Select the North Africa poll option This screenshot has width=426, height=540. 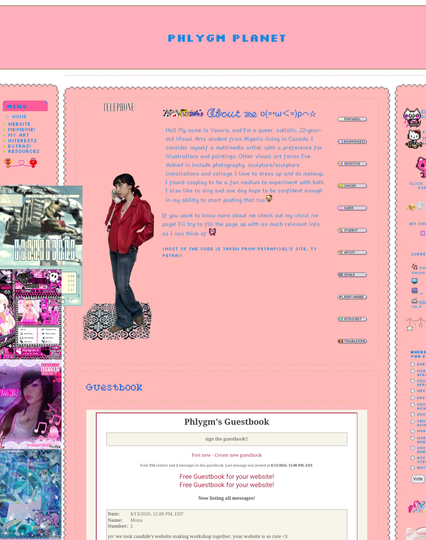tap(412, 371)
